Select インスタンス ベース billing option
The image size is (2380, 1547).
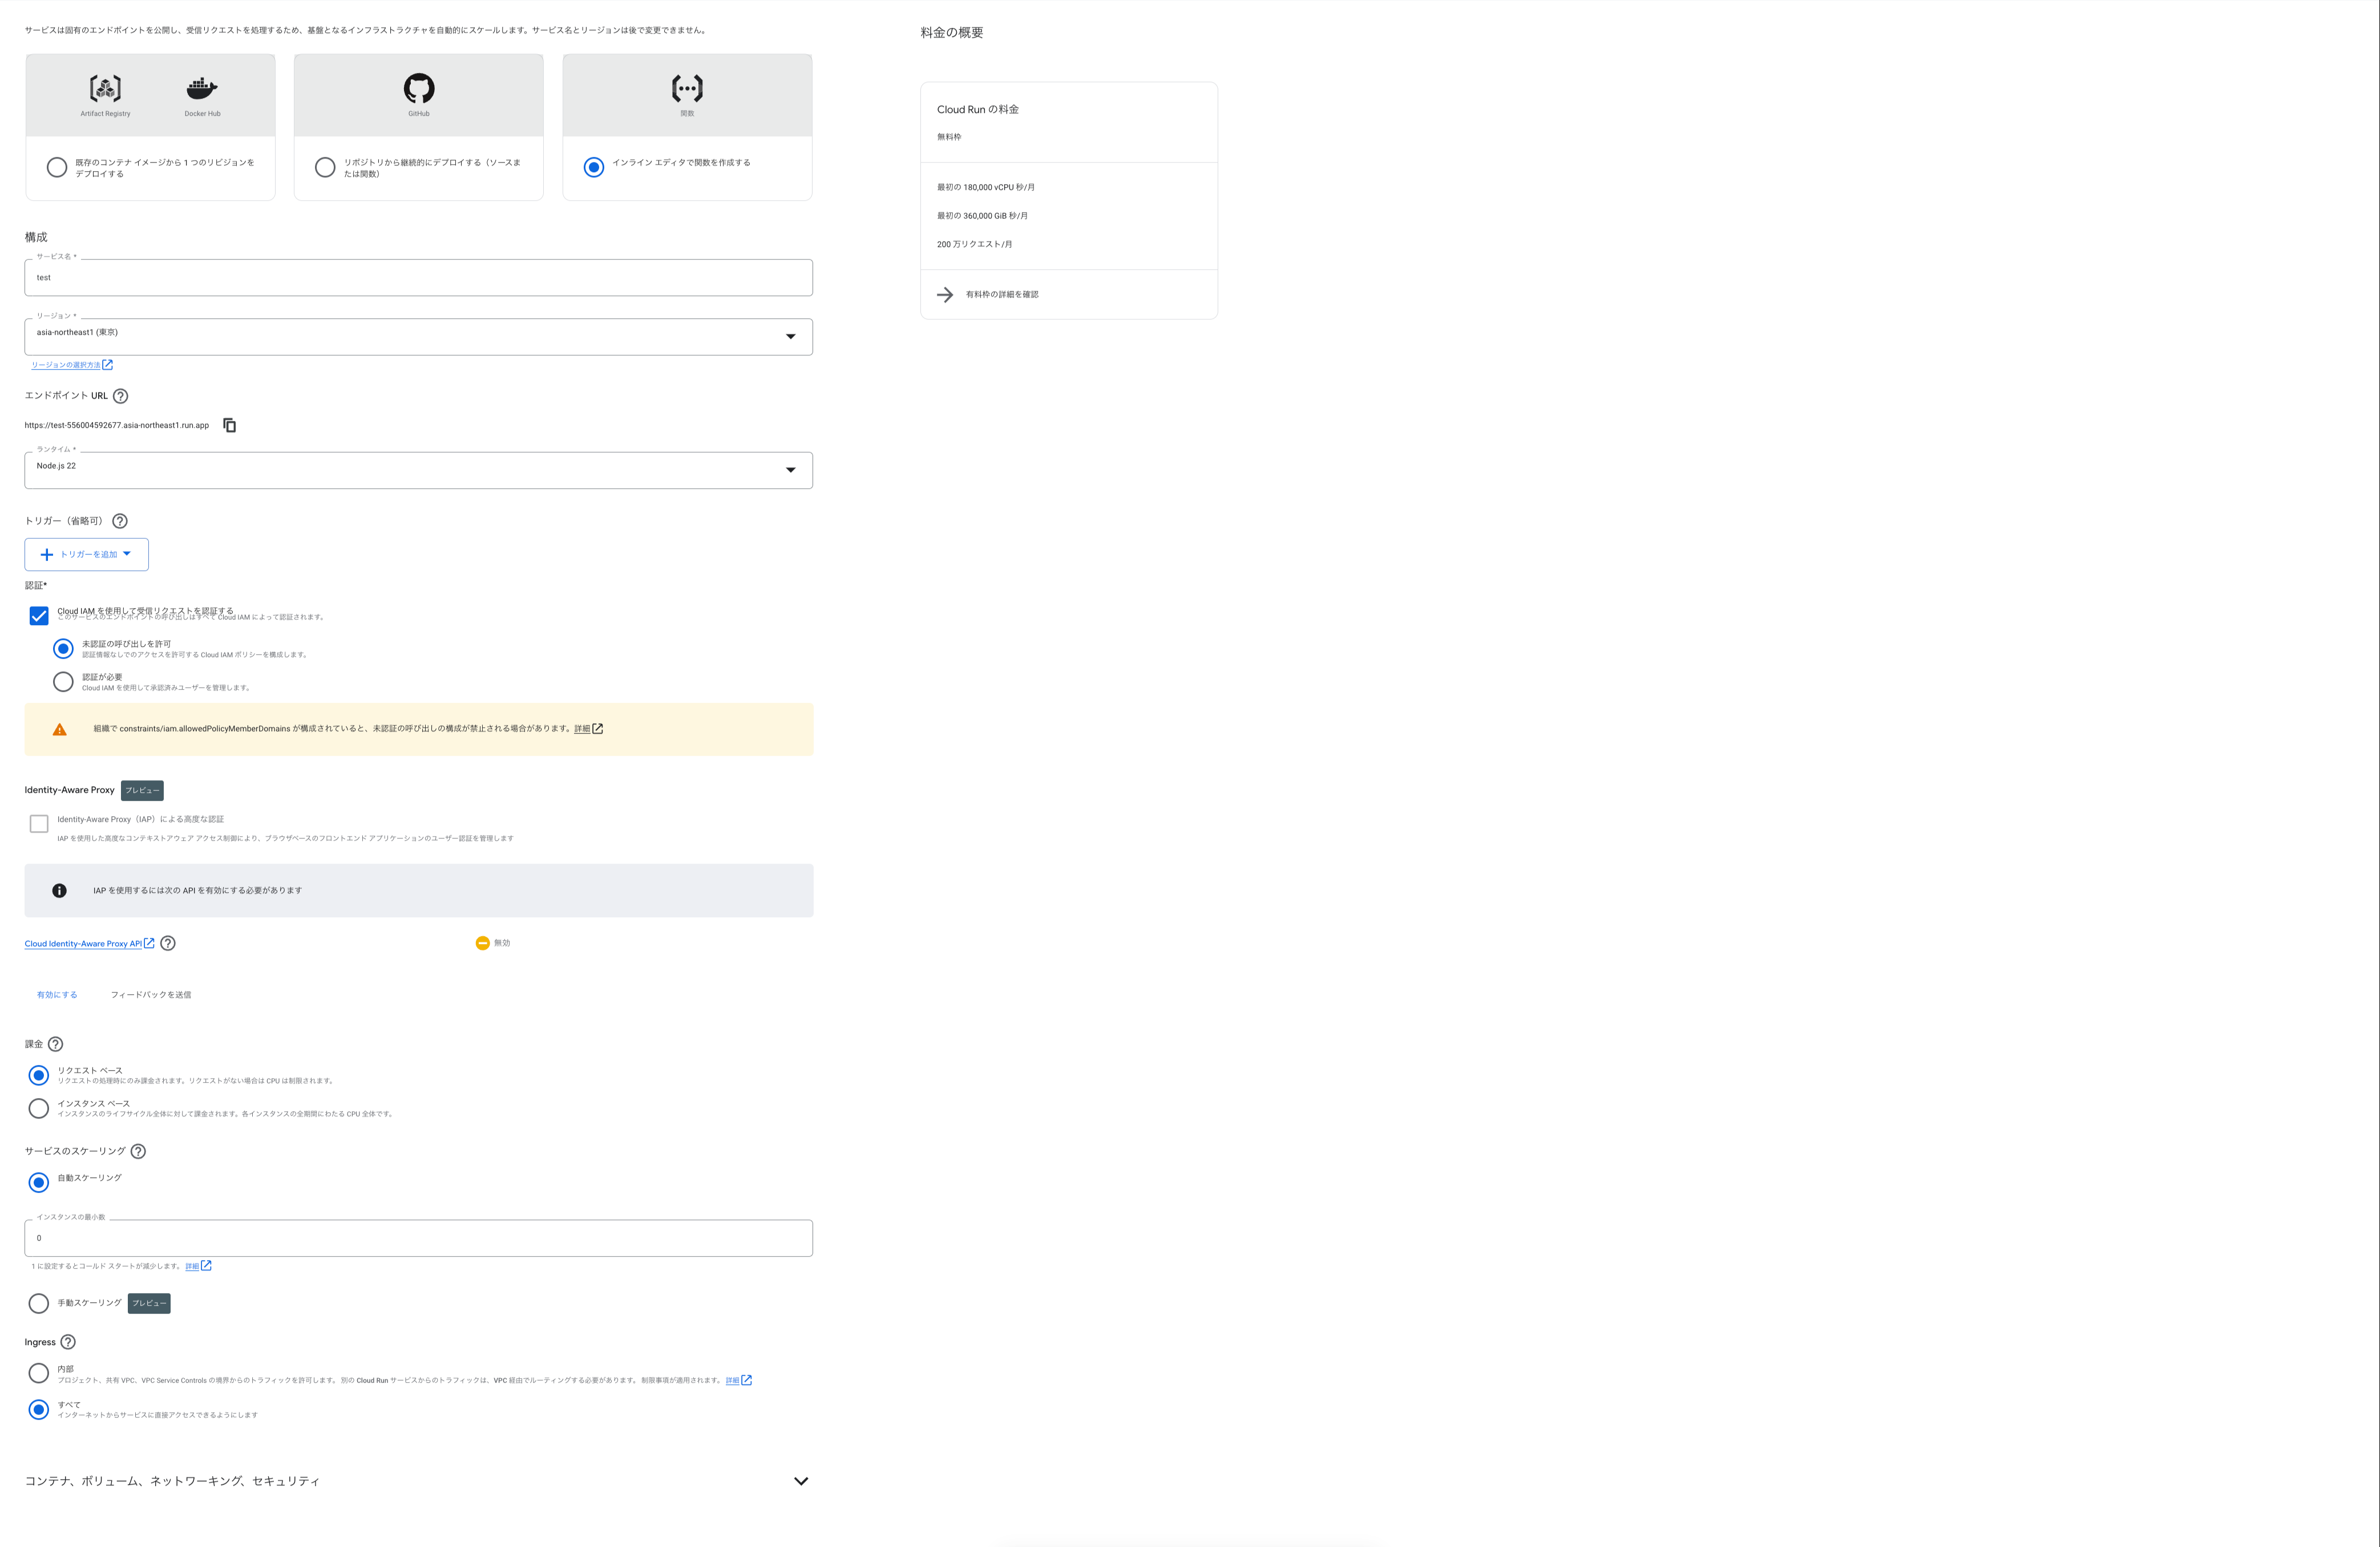[x=39, y=1108]
